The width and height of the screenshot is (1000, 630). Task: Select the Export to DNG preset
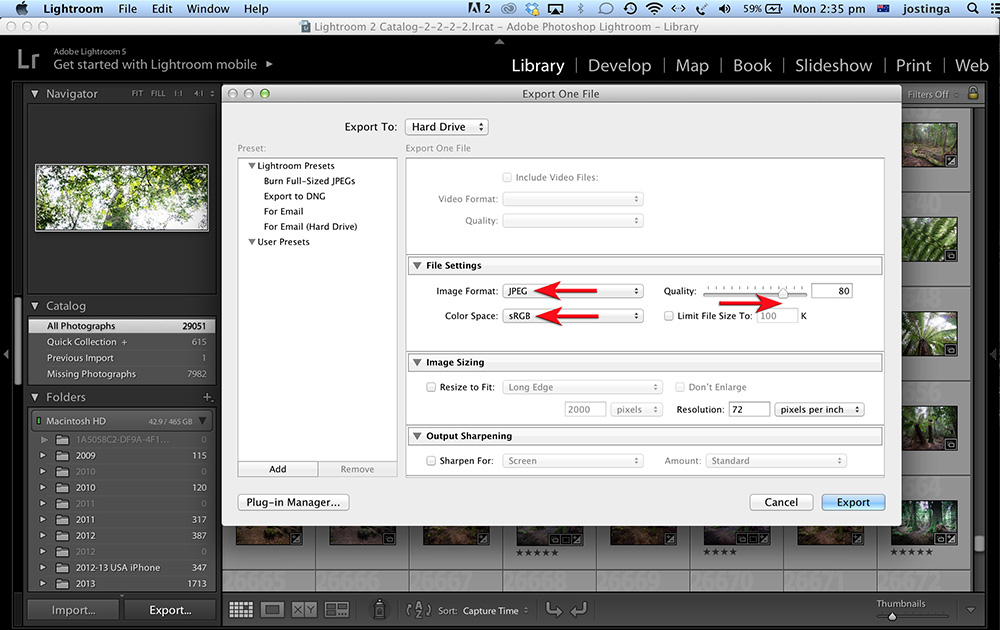click(x=295, y=196)
